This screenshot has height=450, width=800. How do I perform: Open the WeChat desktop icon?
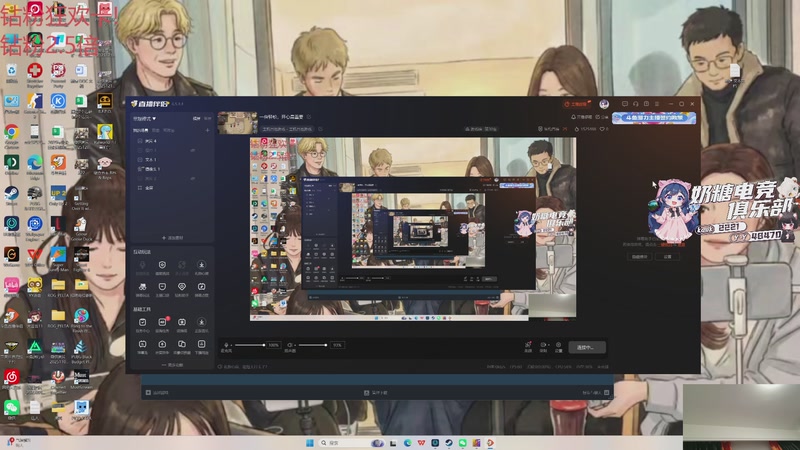(11, 410)
